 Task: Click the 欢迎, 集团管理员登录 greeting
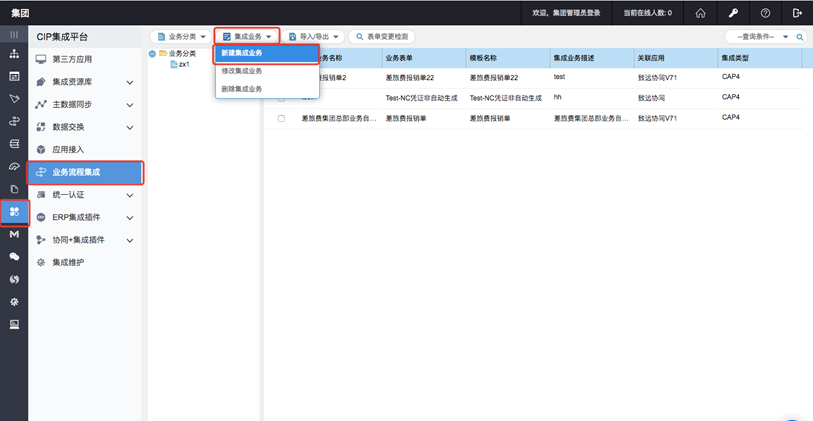[566, 13]
